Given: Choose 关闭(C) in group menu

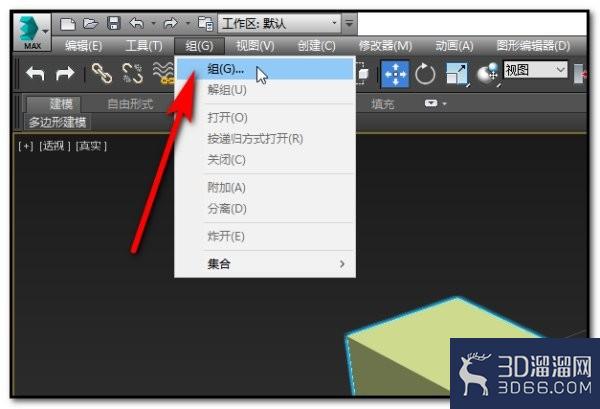Looking at the screenshot, I should coord(265,160).
